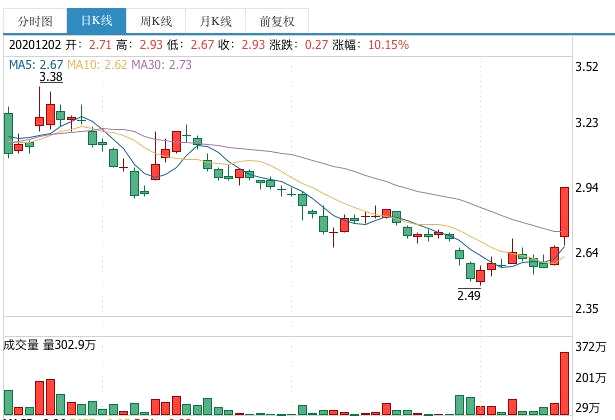The height and width of the screenshot is (420, 615).
Task: Click the 3.52 price axis label
Action: [x=588, y=67]
